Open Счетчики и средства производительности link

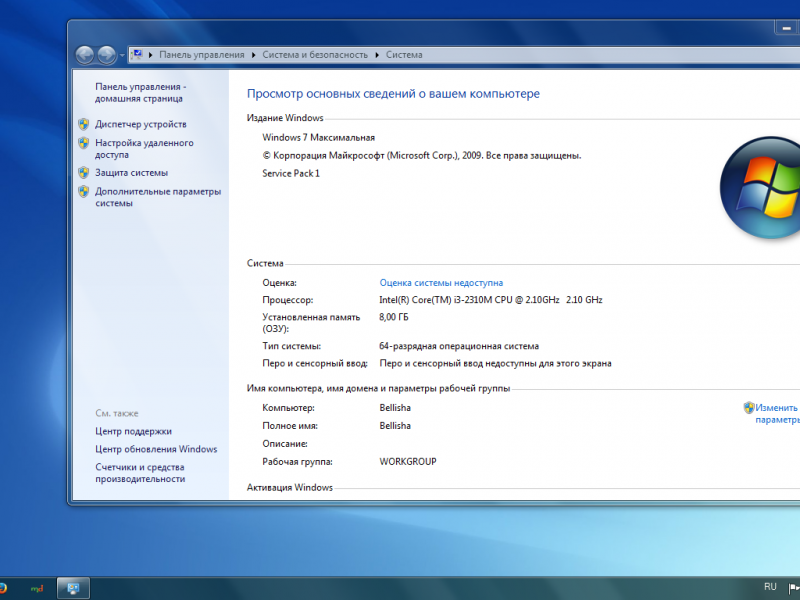click(x=140, y=473)
